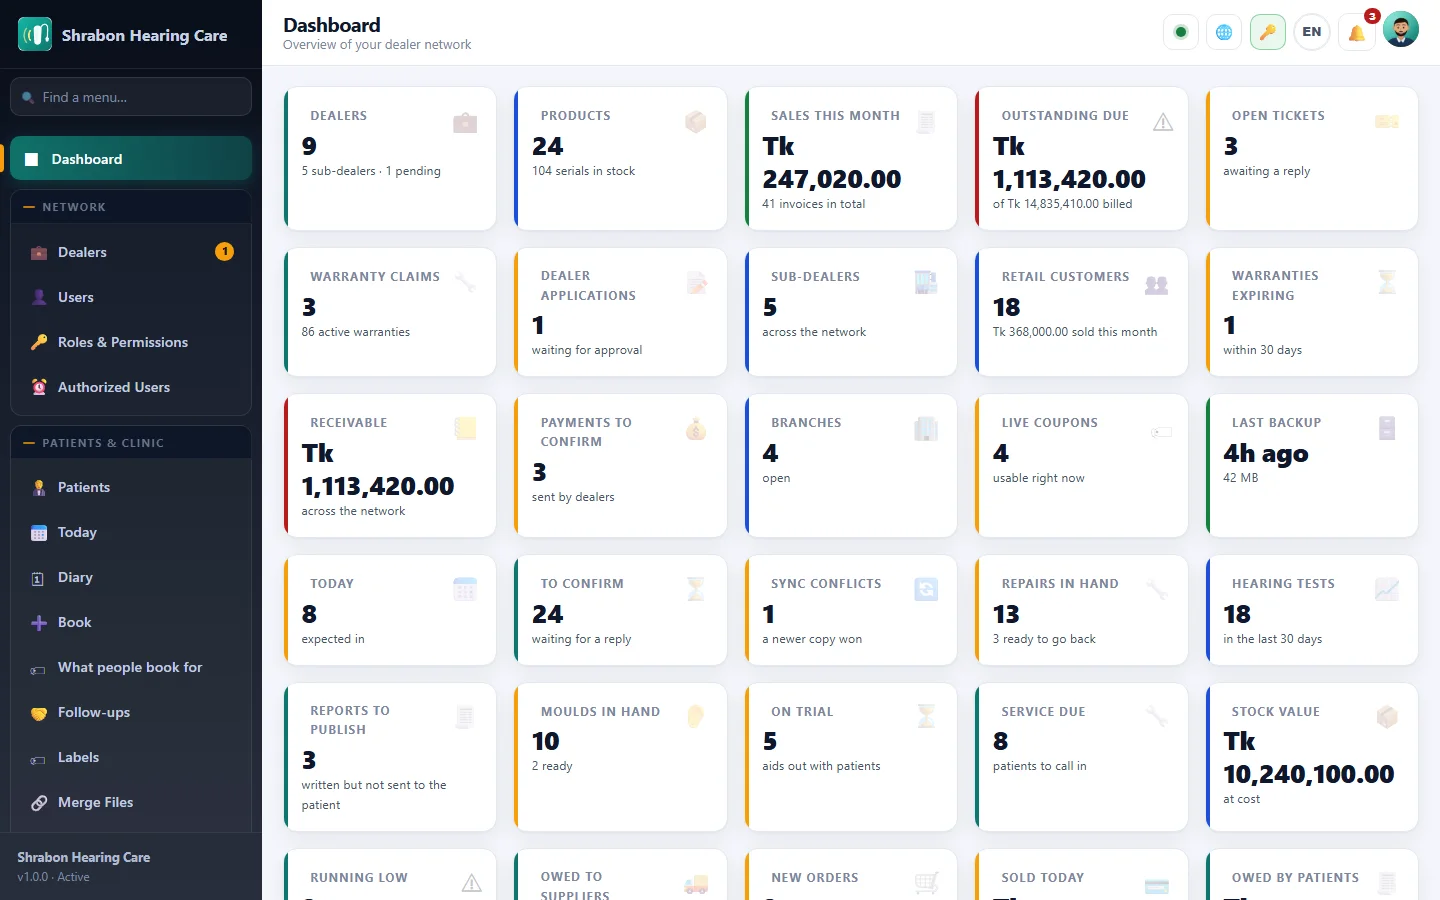The height and width of the screenshot is (900, 1440).
Task: Click the SYNC CONFLICTS refresh icon
Action: 927,590
